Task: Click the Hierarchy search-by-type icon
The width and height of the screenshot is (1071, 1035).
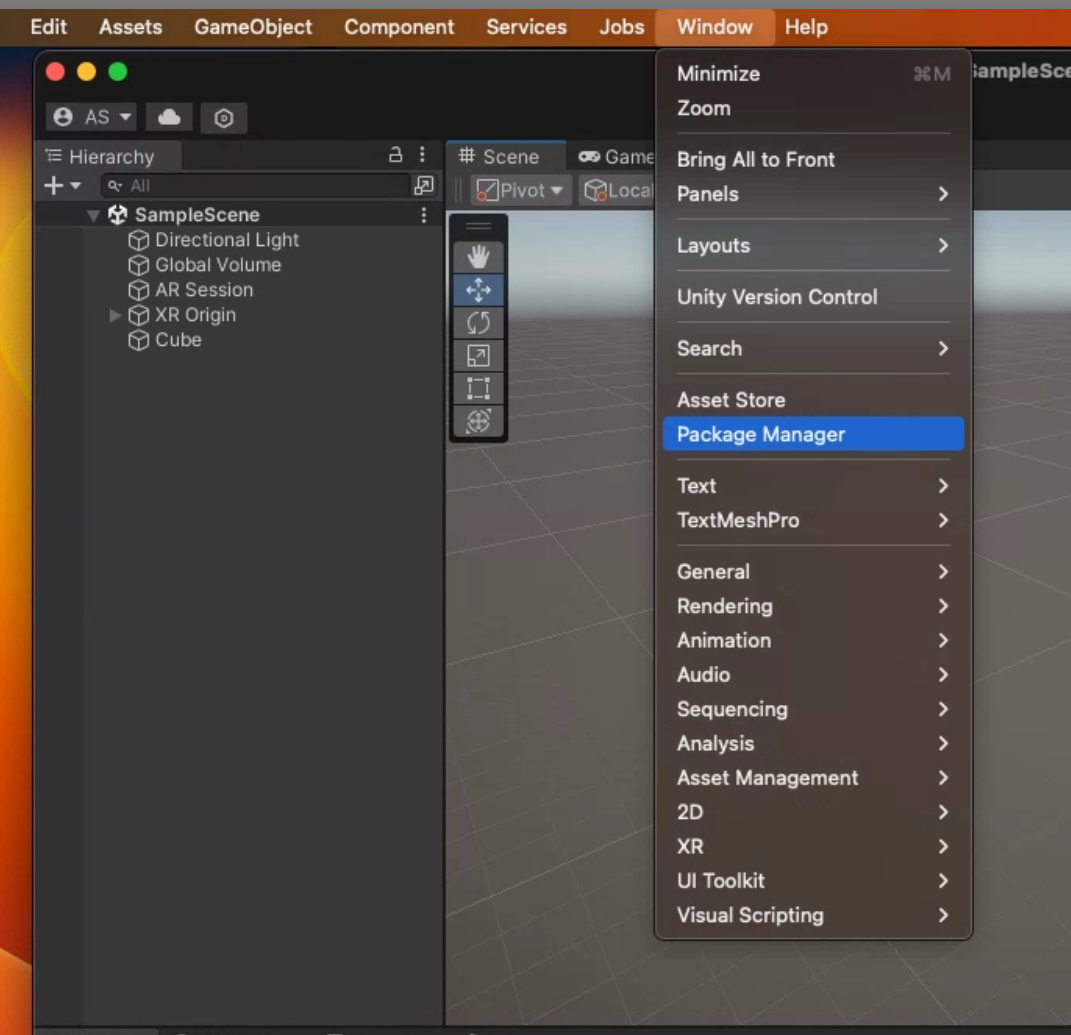Action: [x=424, y=185]
